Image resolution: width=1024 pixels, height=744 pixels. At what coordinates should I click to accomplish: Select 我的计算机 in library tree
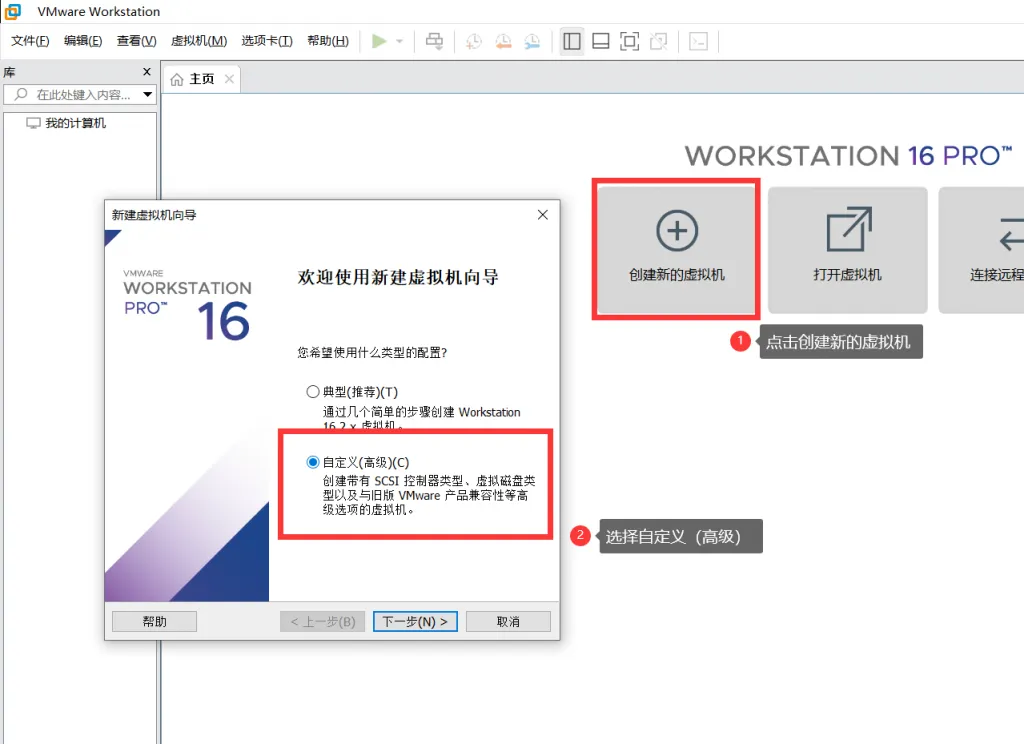(75, 123)
